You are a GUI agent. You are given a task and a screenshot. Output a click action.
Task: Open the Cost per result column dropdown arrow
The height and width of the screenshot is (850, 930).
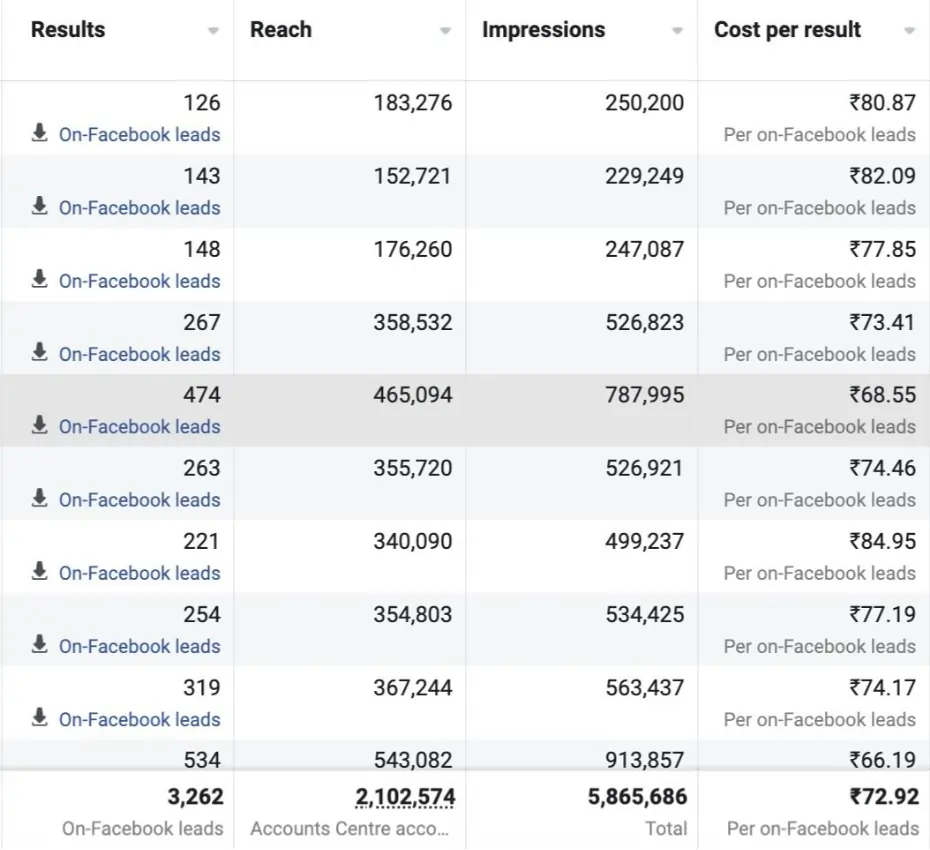tap(909, 31)
